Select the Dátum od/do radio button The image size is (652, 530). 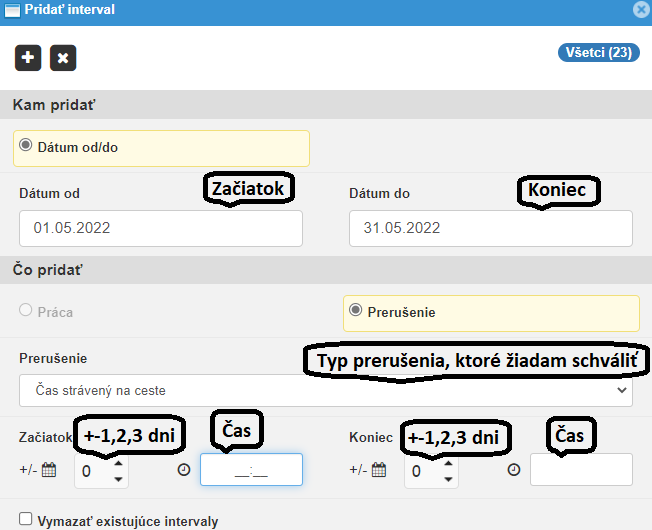click(26, 145)
